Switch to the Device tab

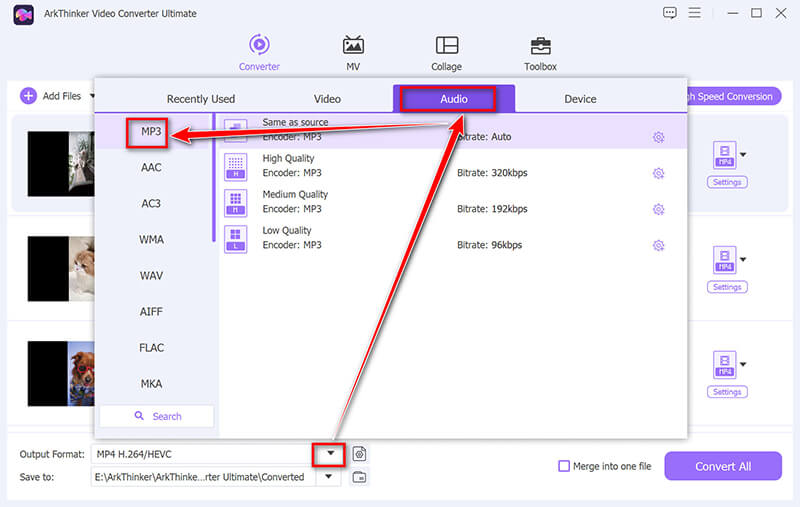tap(580, 99)
